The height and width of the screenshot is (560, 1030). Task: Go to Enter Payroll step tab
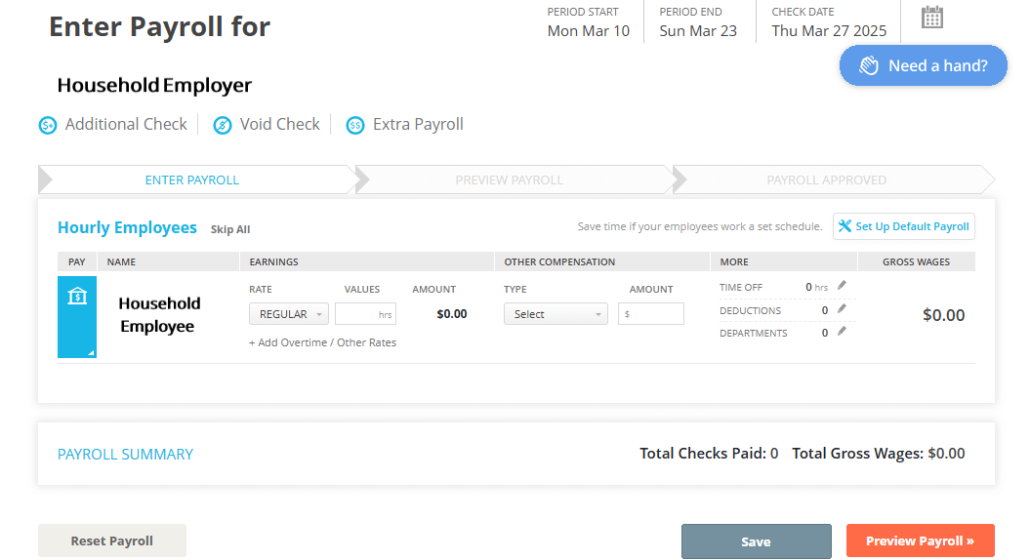(192, 180)
